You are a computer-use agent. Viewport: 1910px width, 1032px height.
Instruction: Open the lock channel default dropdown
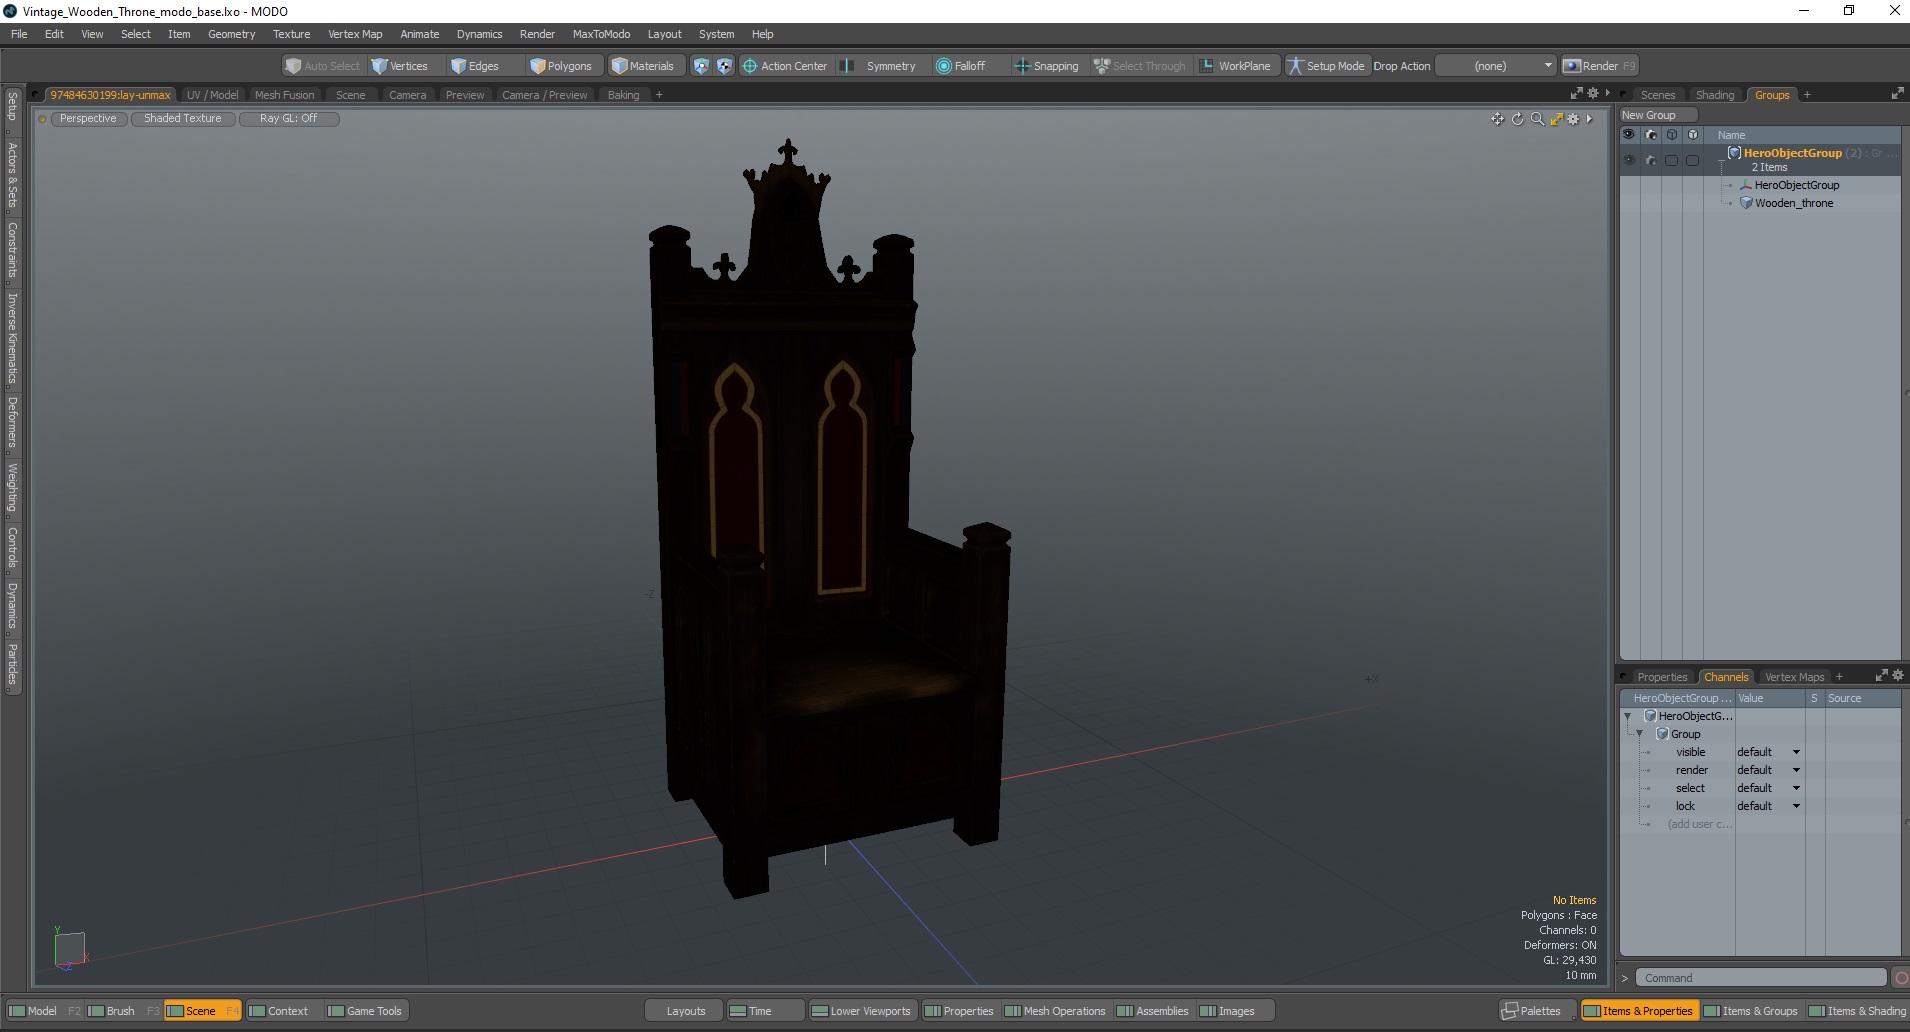tap(1768, 806)
